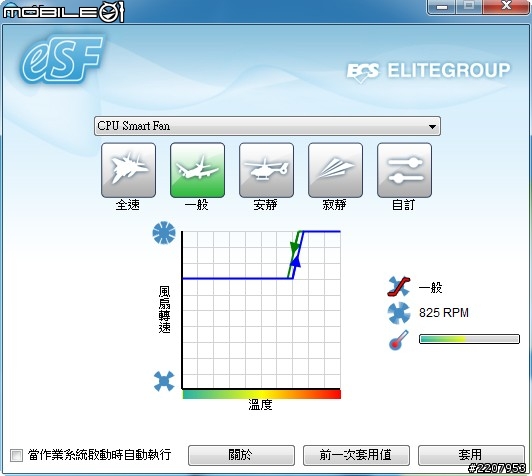This screenshot has width=532, height=476.
Task: Click the temperature level bar beside thermometer
Action: click(469, 339)
